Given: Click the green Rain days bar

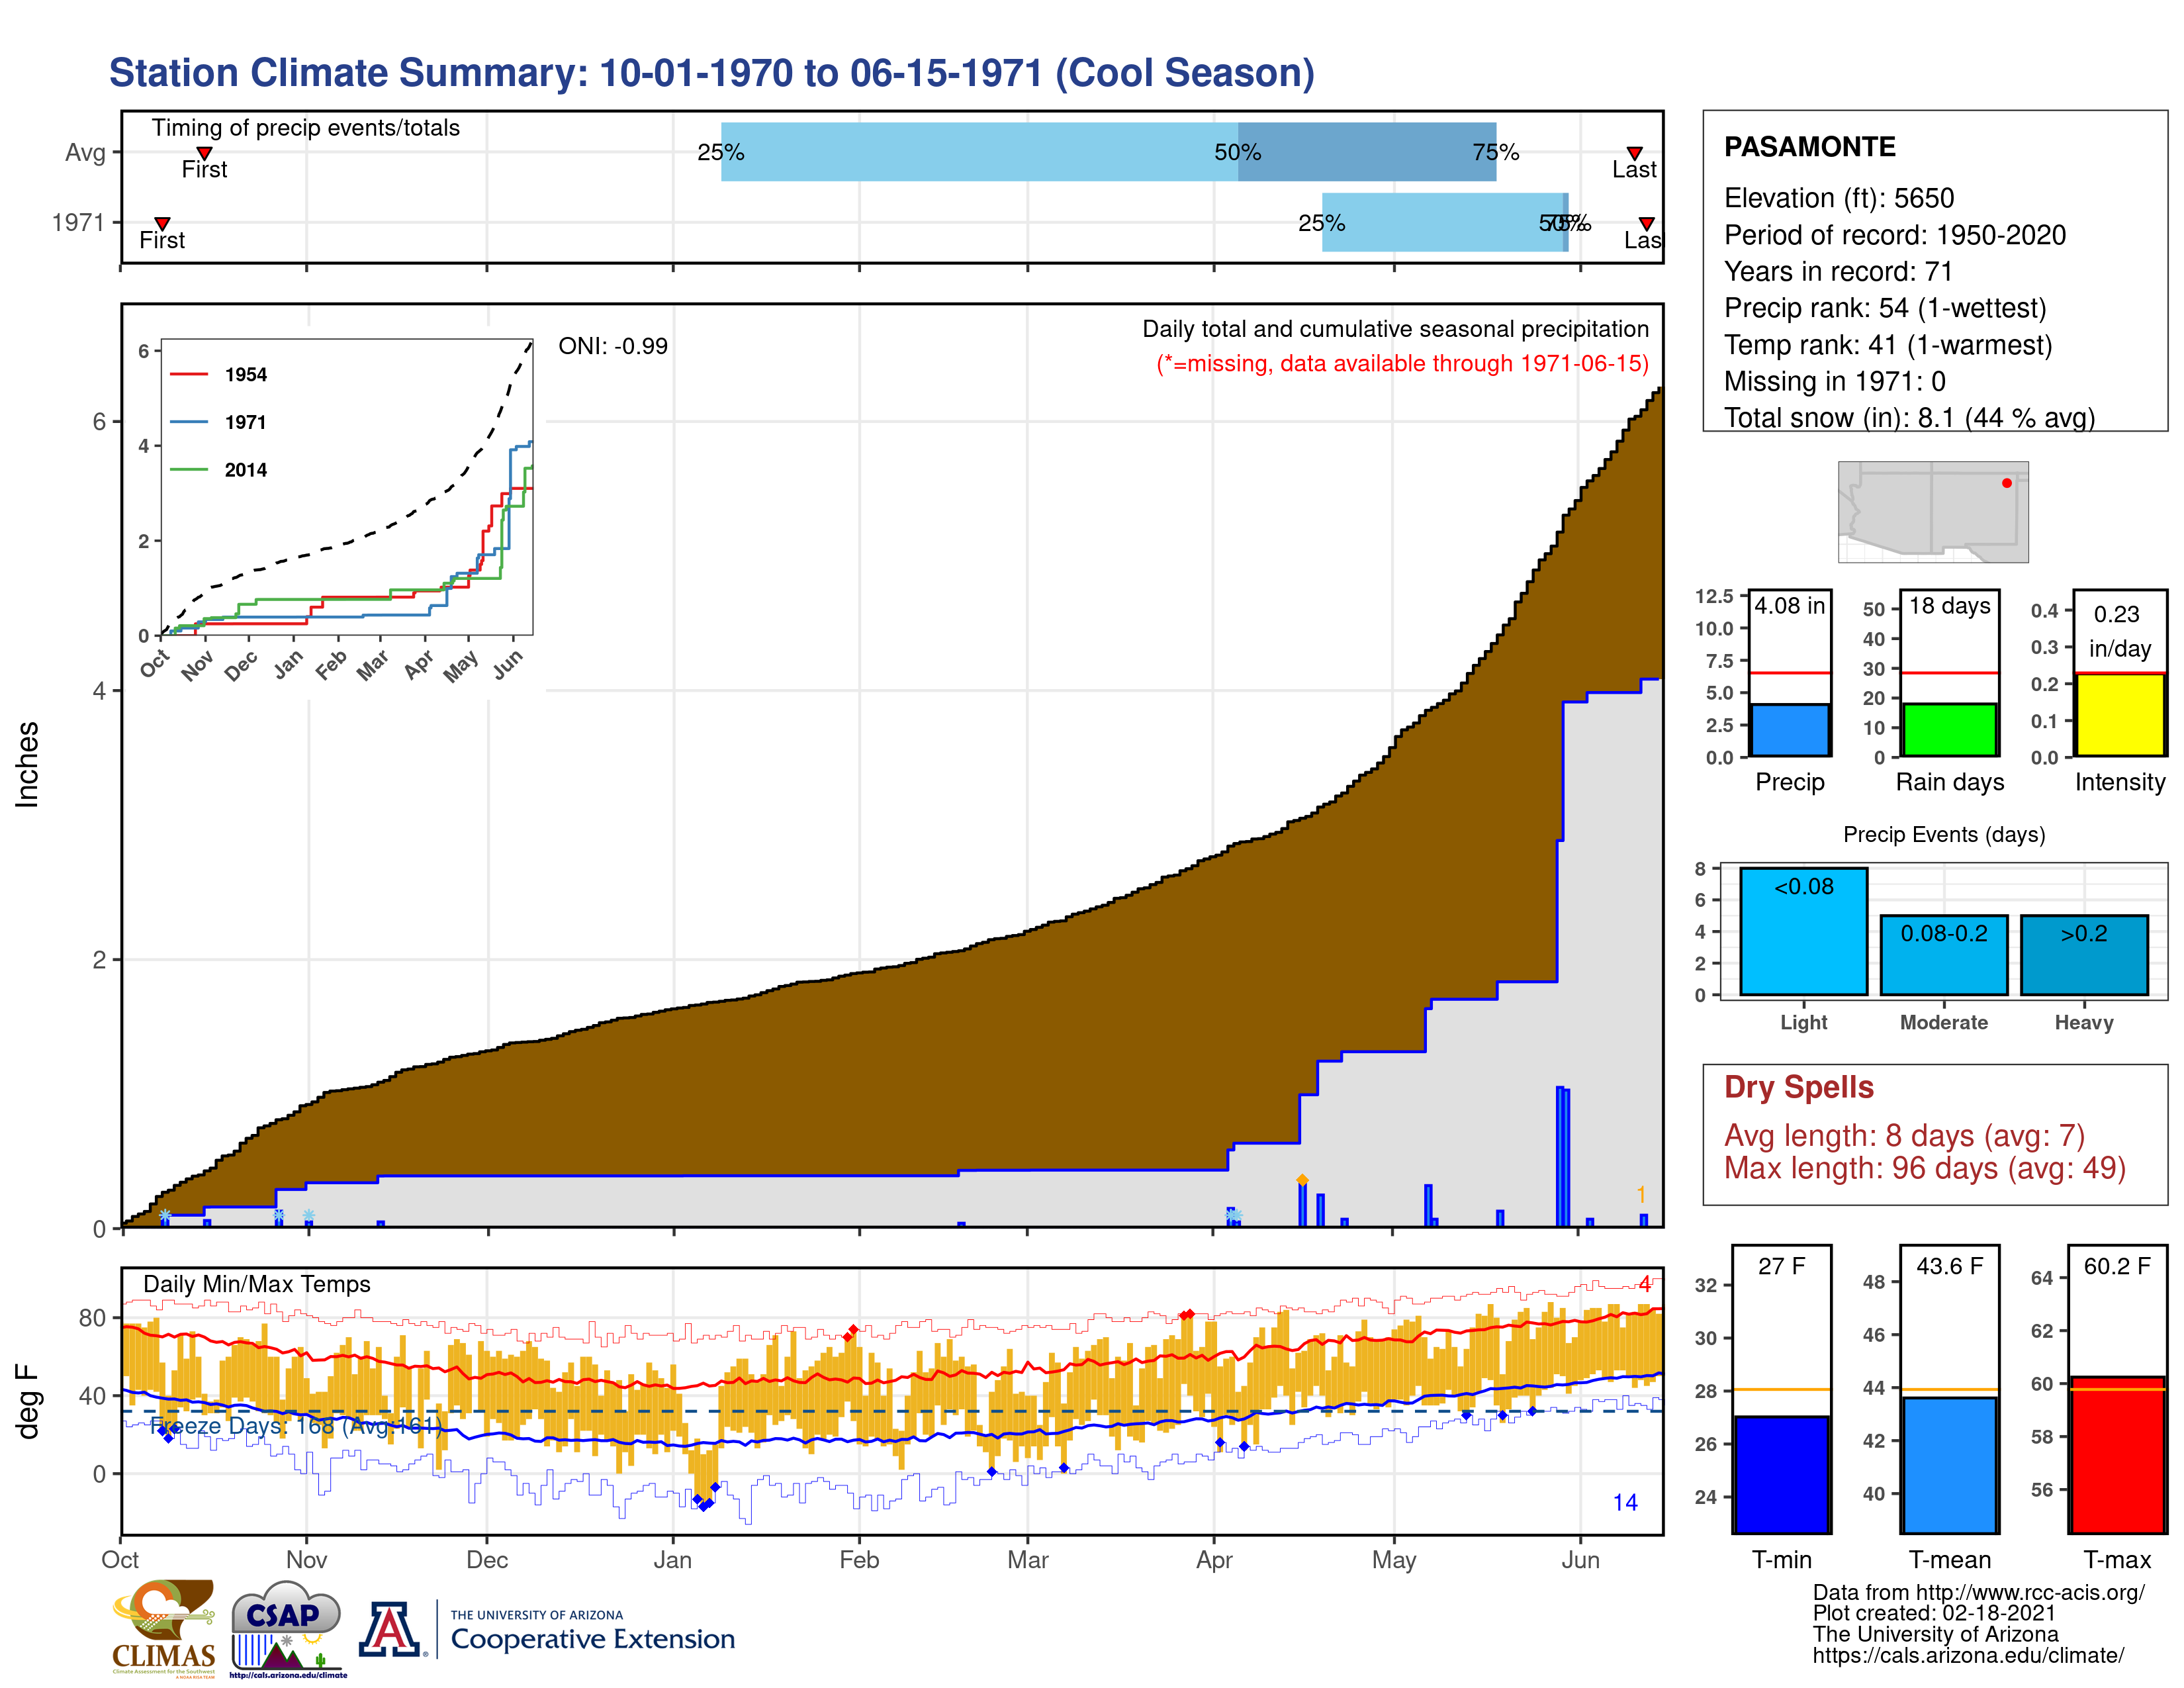Looking at the screenshot, I should click(x=1949, y=730).
